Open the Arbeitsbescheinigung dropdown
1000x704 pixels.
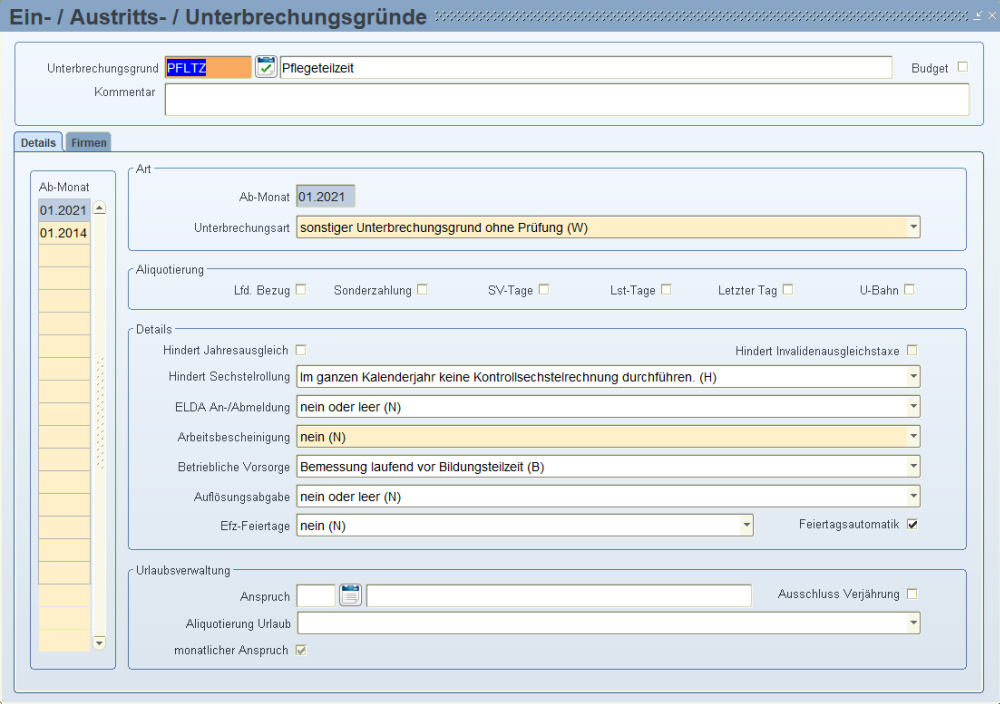point(913,437)
